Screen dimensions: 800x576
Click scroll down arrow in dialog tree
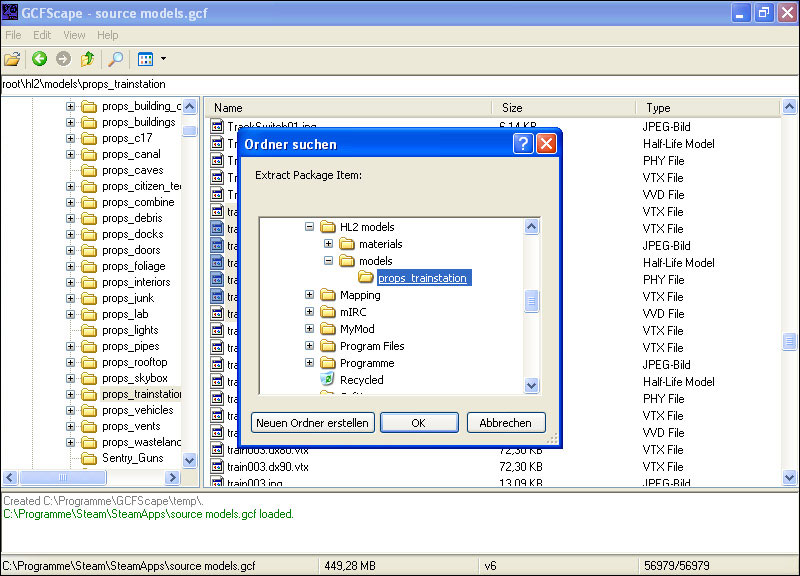(x=531, y=385)
